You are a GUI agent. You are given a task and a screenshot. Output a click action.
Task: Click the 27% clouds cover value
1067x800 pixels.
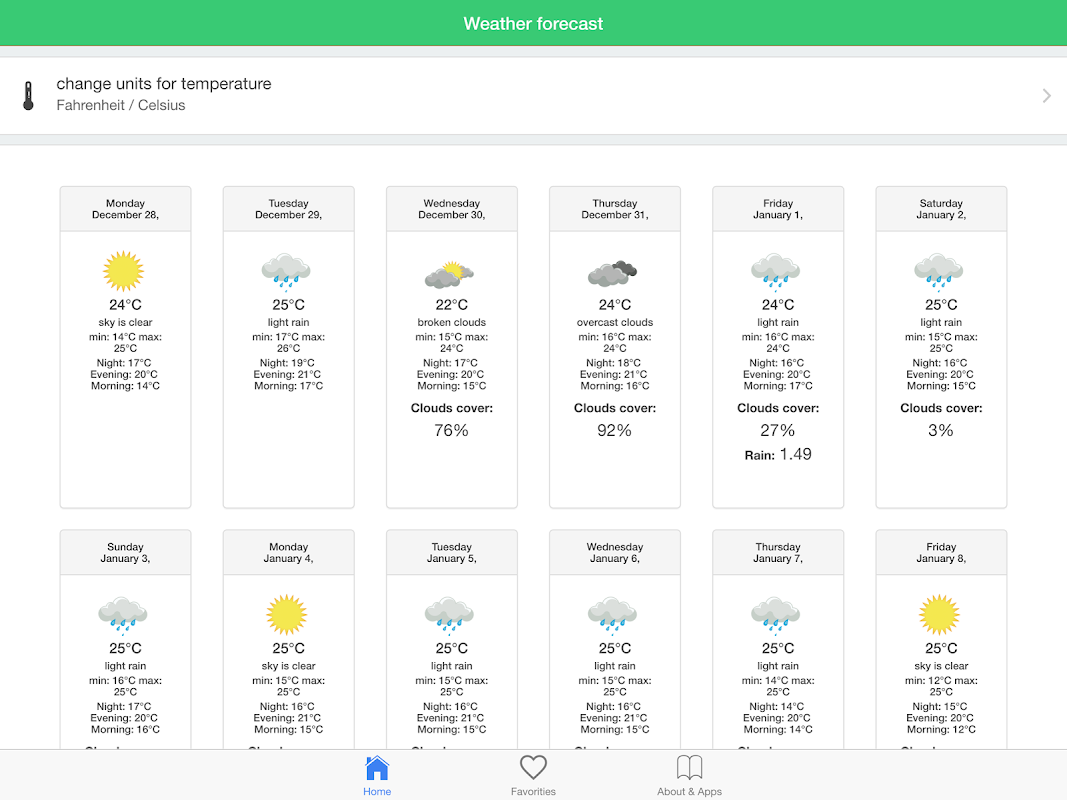pos(778,431)
